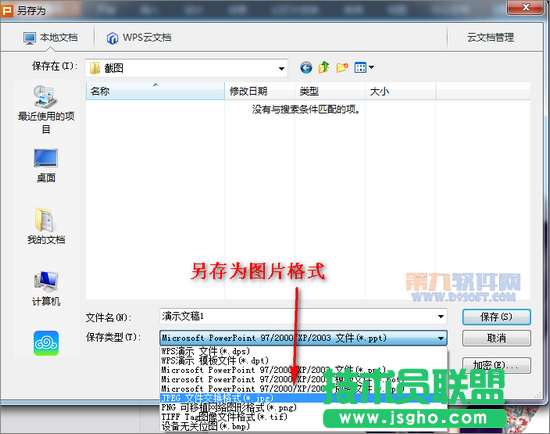Create a new folder icon

(x=342, y=67)
